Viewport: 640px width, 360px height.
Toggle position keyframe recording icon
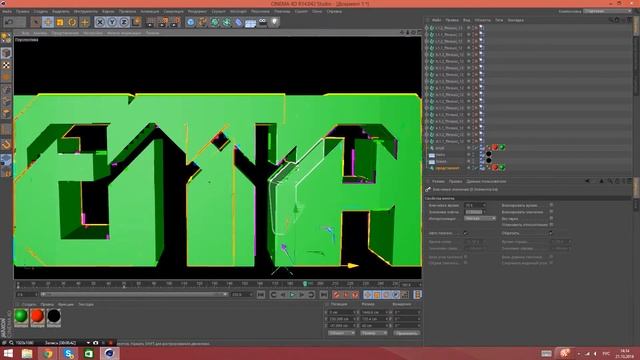point(367,294)
